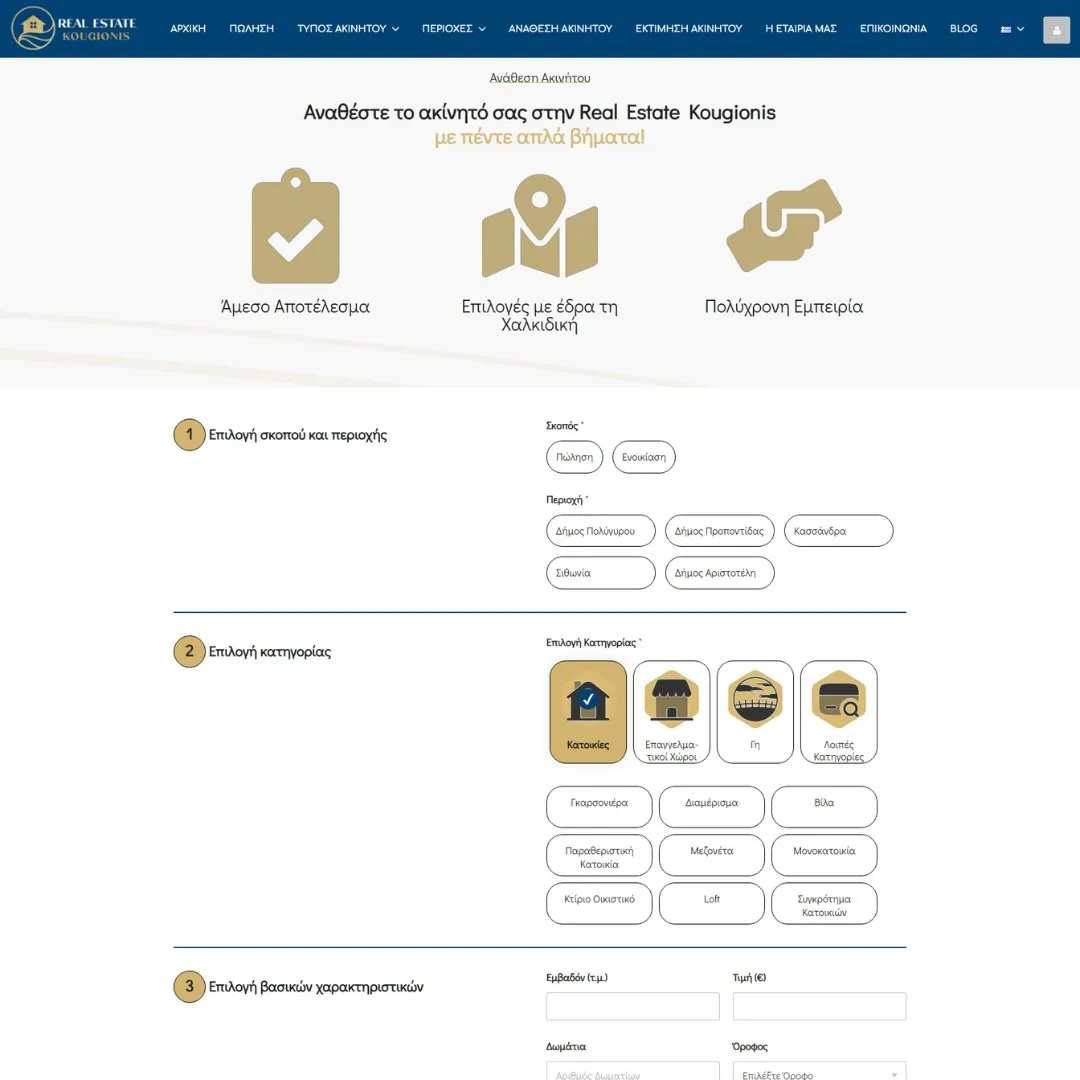Click the step 3 heading Επιλογή βασικών χαρακτηριστικών

pyautogui.click(x=316, y=987)
